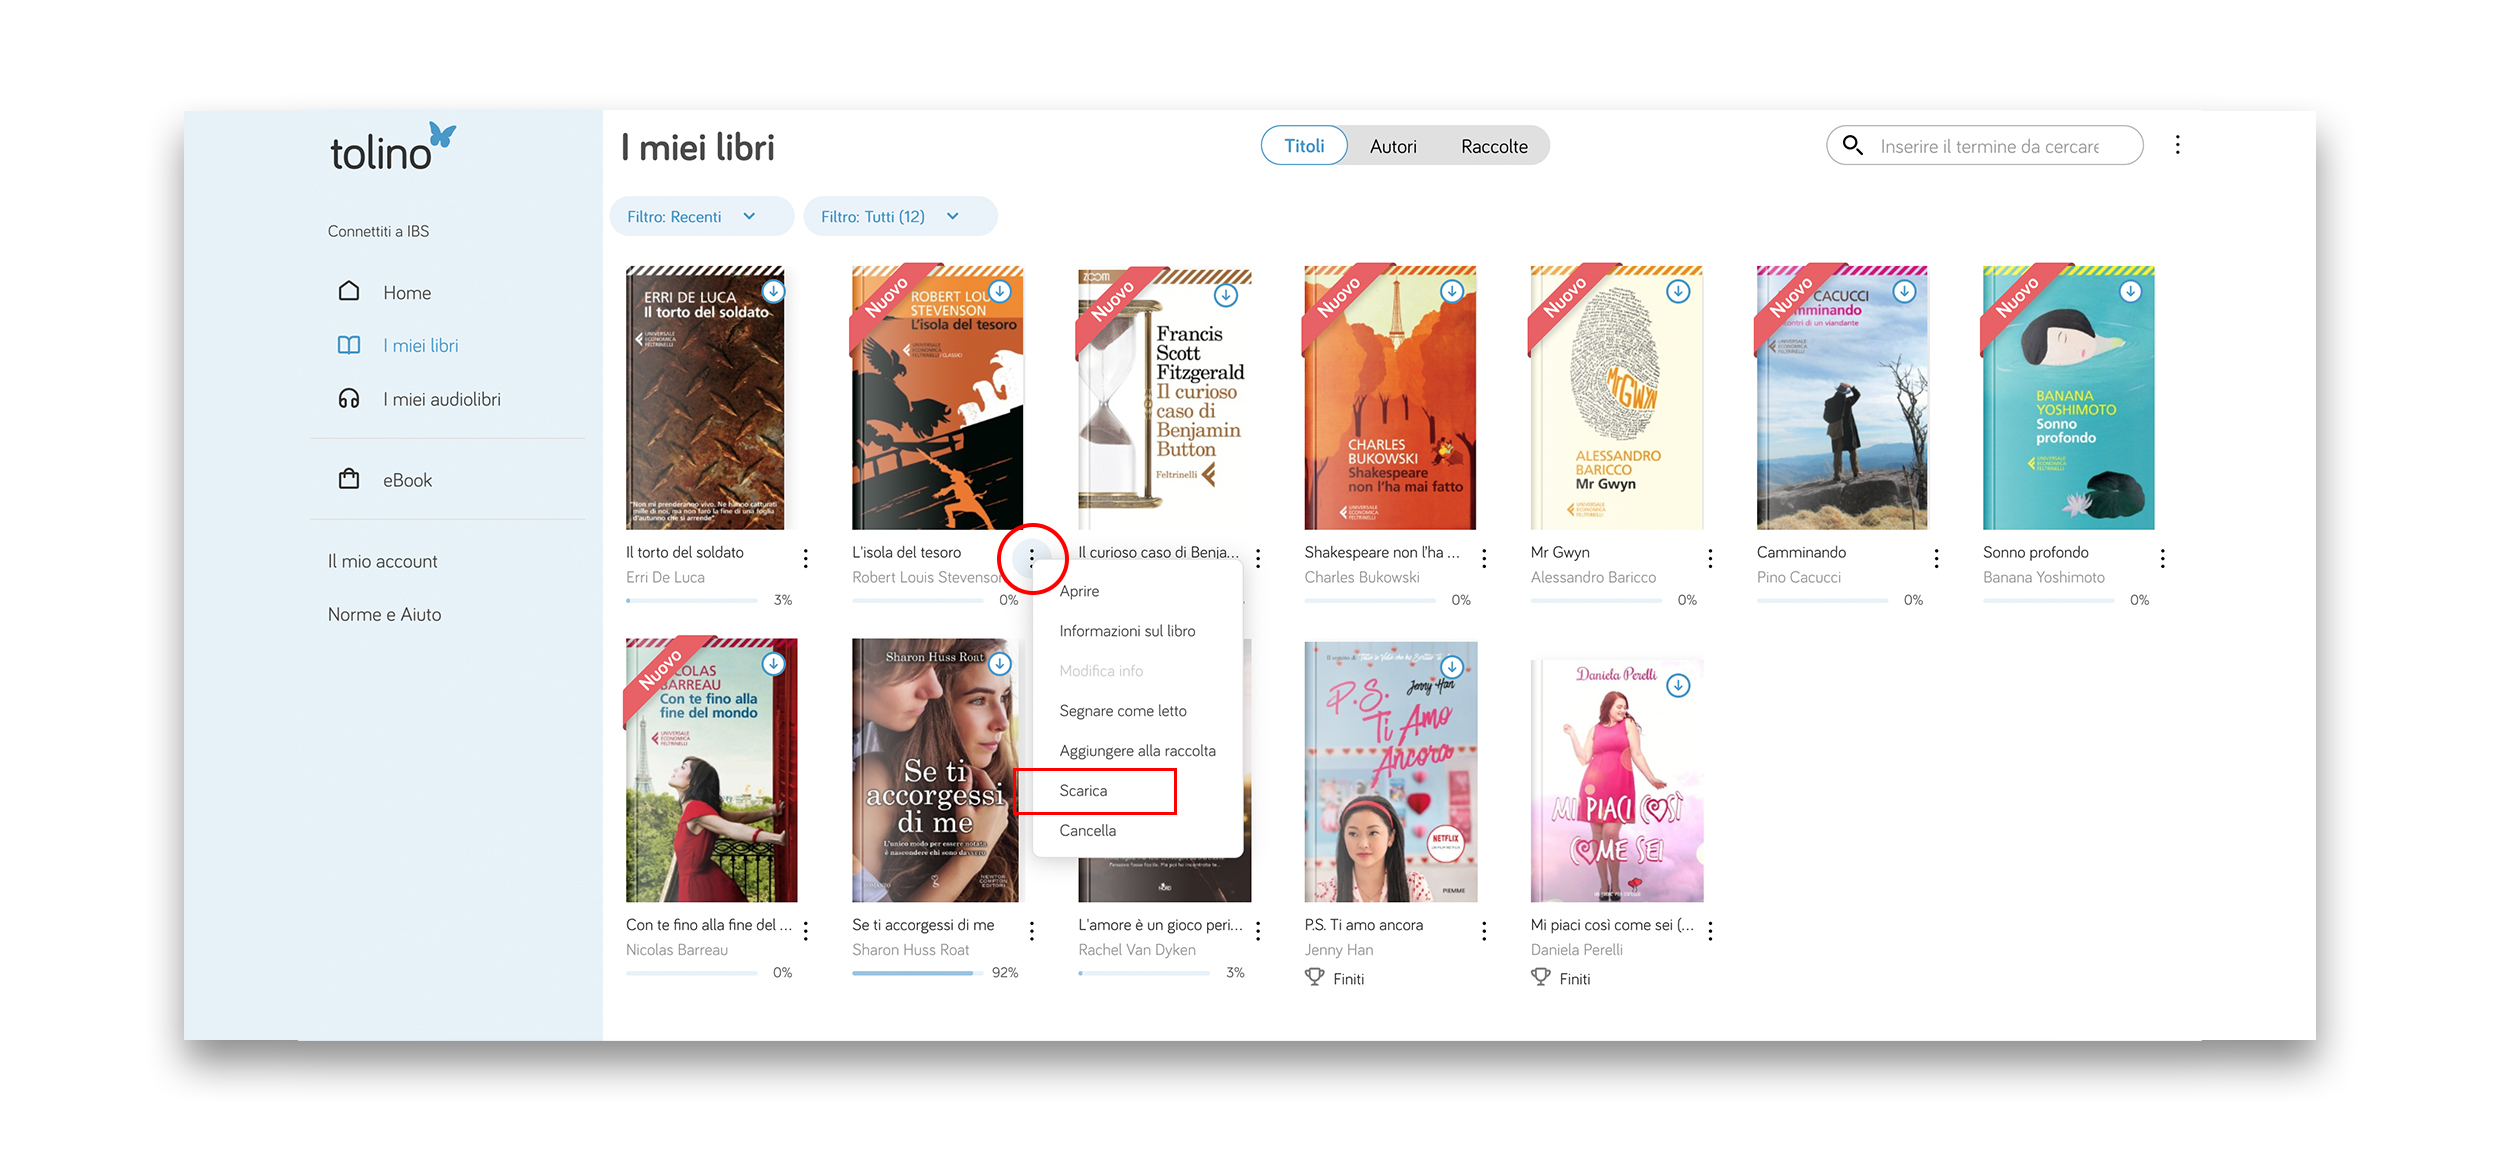Click the title Camminando
2500x1151 pixels.
(x=1801, y=552)
